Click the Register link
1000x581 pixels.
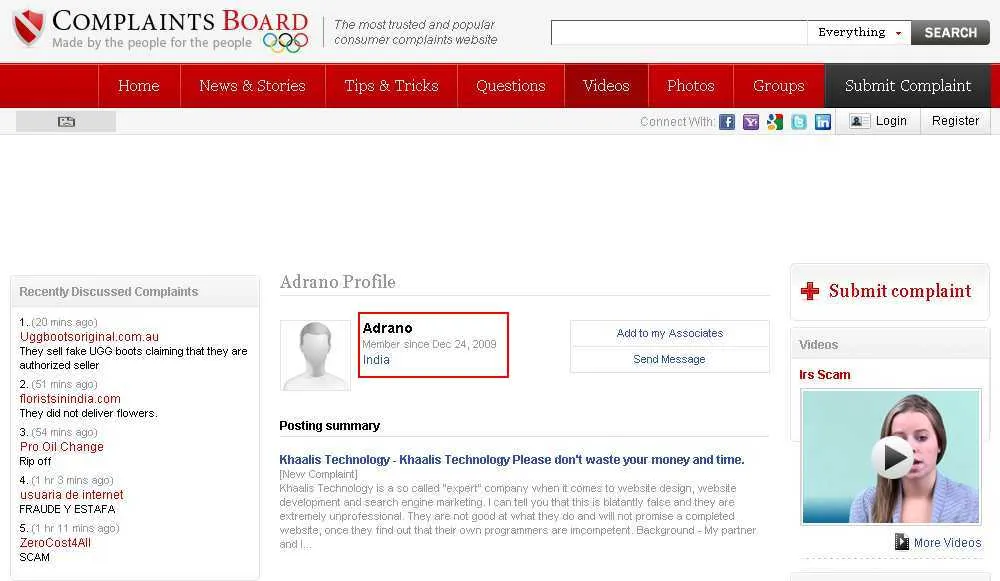pyautogui.click(x=955, y=121)
